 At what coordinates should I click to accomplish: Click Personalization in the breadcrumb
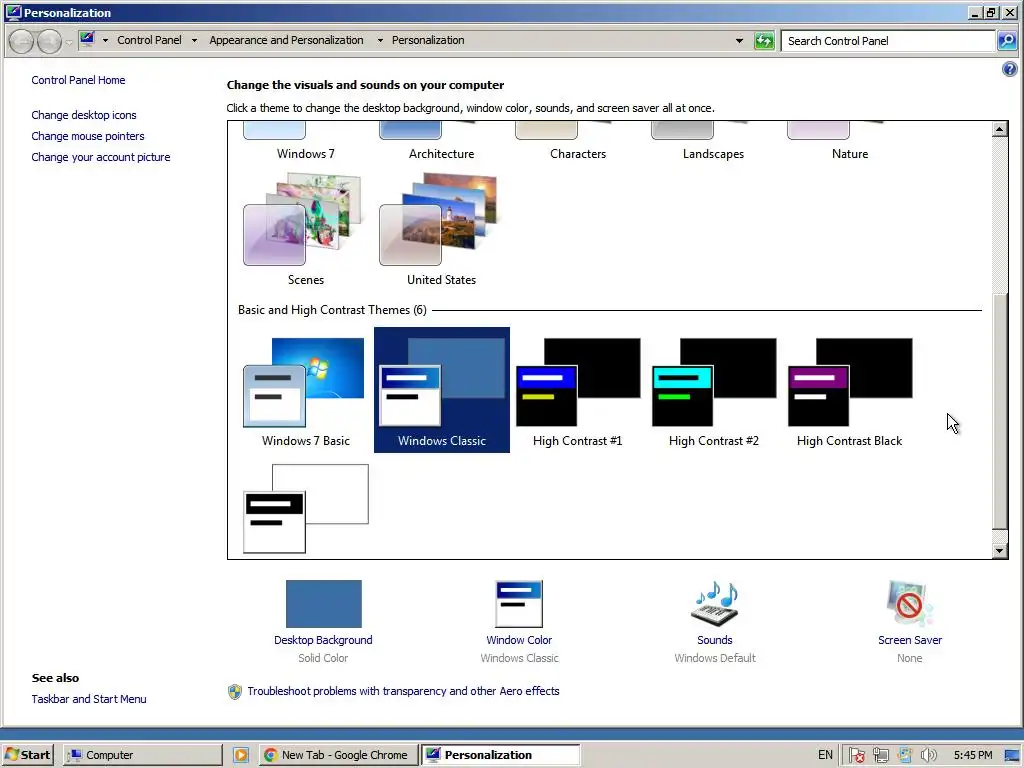click(428, 40)
